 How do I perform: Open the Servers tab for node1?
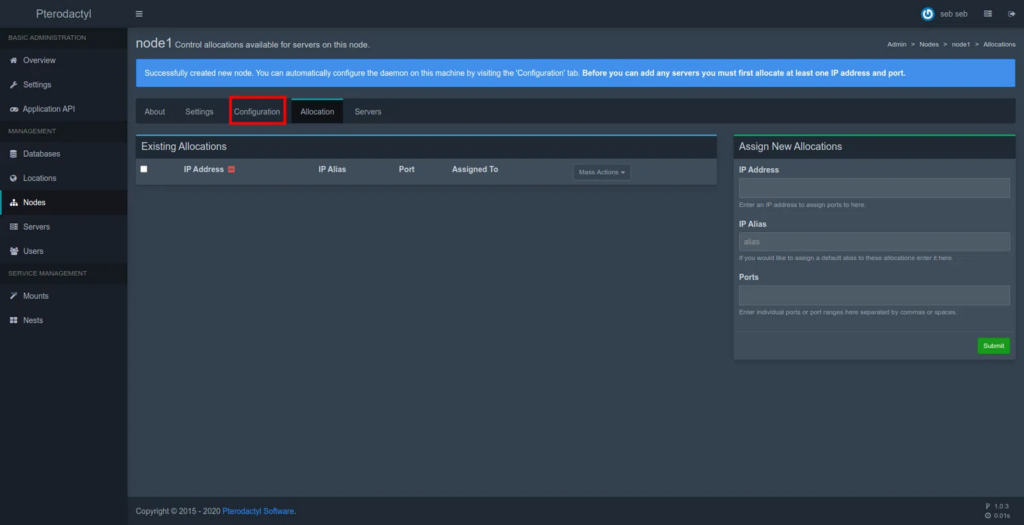pos(368,111)
